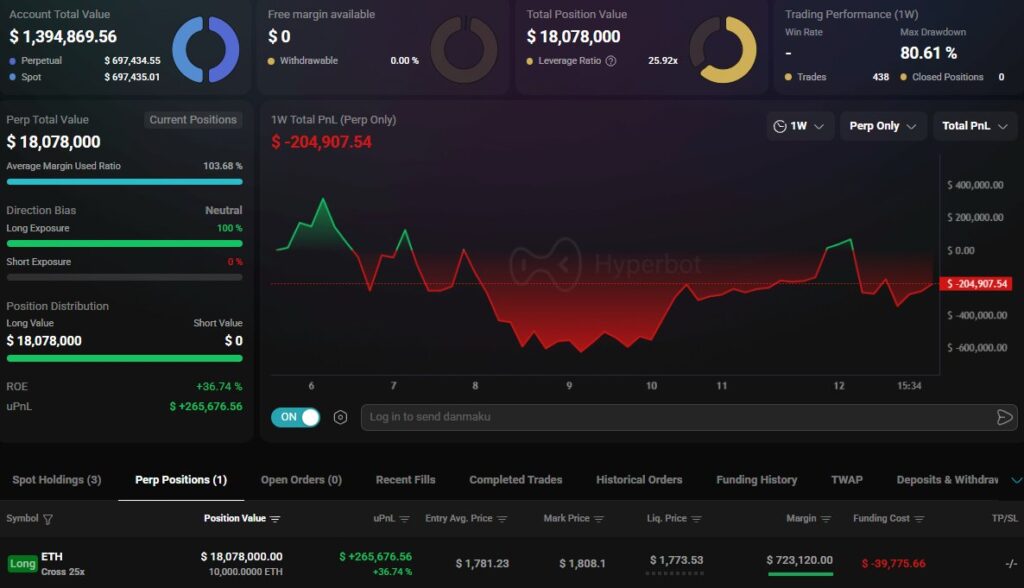Sort by Liq. Price column icon
The width and height of the screenshot is (1024, 588).
[696, 519]
